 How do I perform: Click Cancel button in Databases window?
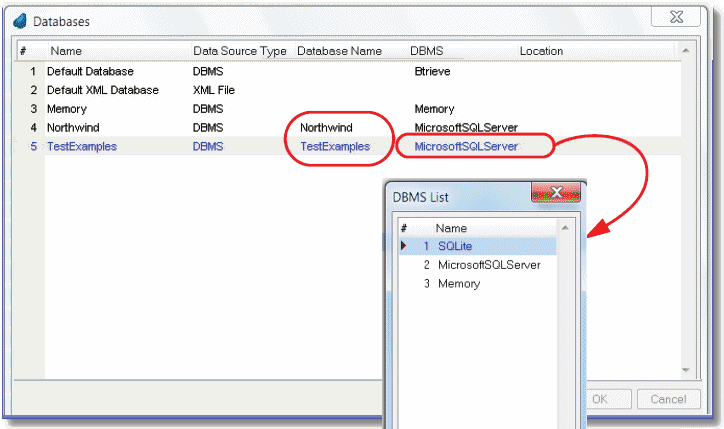(x=668, y=399)
